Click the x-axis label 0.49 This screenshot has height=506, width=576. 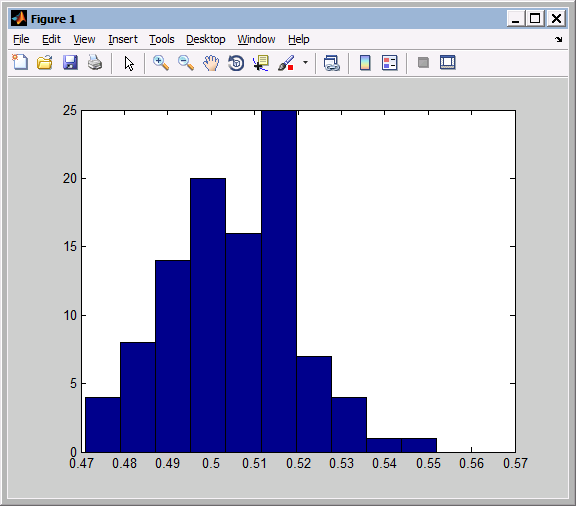(168, 463)
